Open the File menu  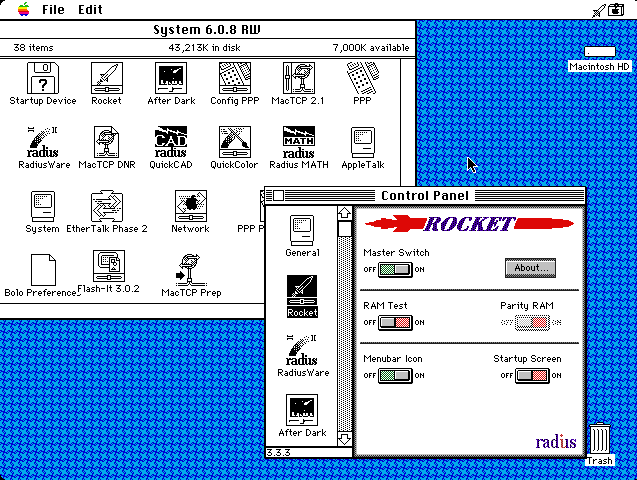[x=53, y=9]
